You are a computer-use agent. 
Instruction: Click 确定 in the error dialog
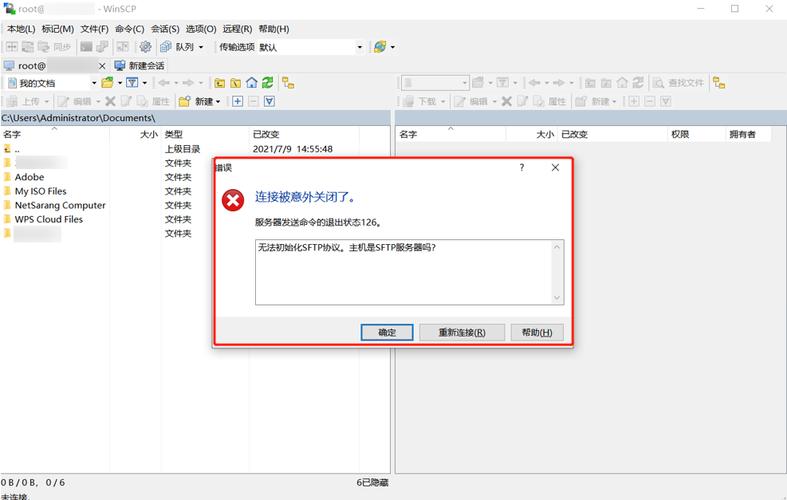[386, 332]
